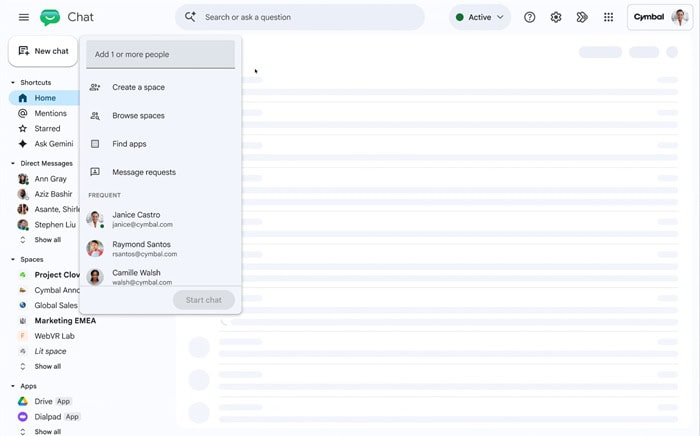The image size is (700, 436).
Task: Select Janice Castro from frequent contacts
Action: tap(161, 219)
